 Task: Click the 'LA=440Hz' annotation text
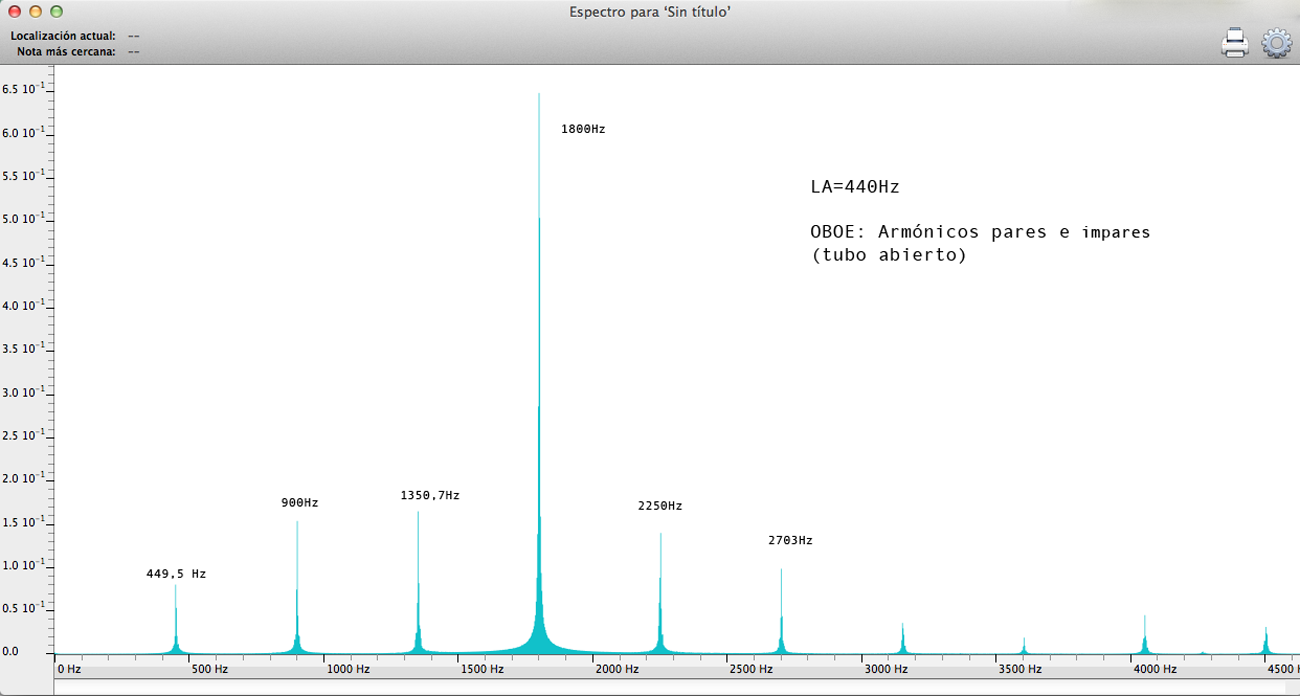[x=856, y=187]
